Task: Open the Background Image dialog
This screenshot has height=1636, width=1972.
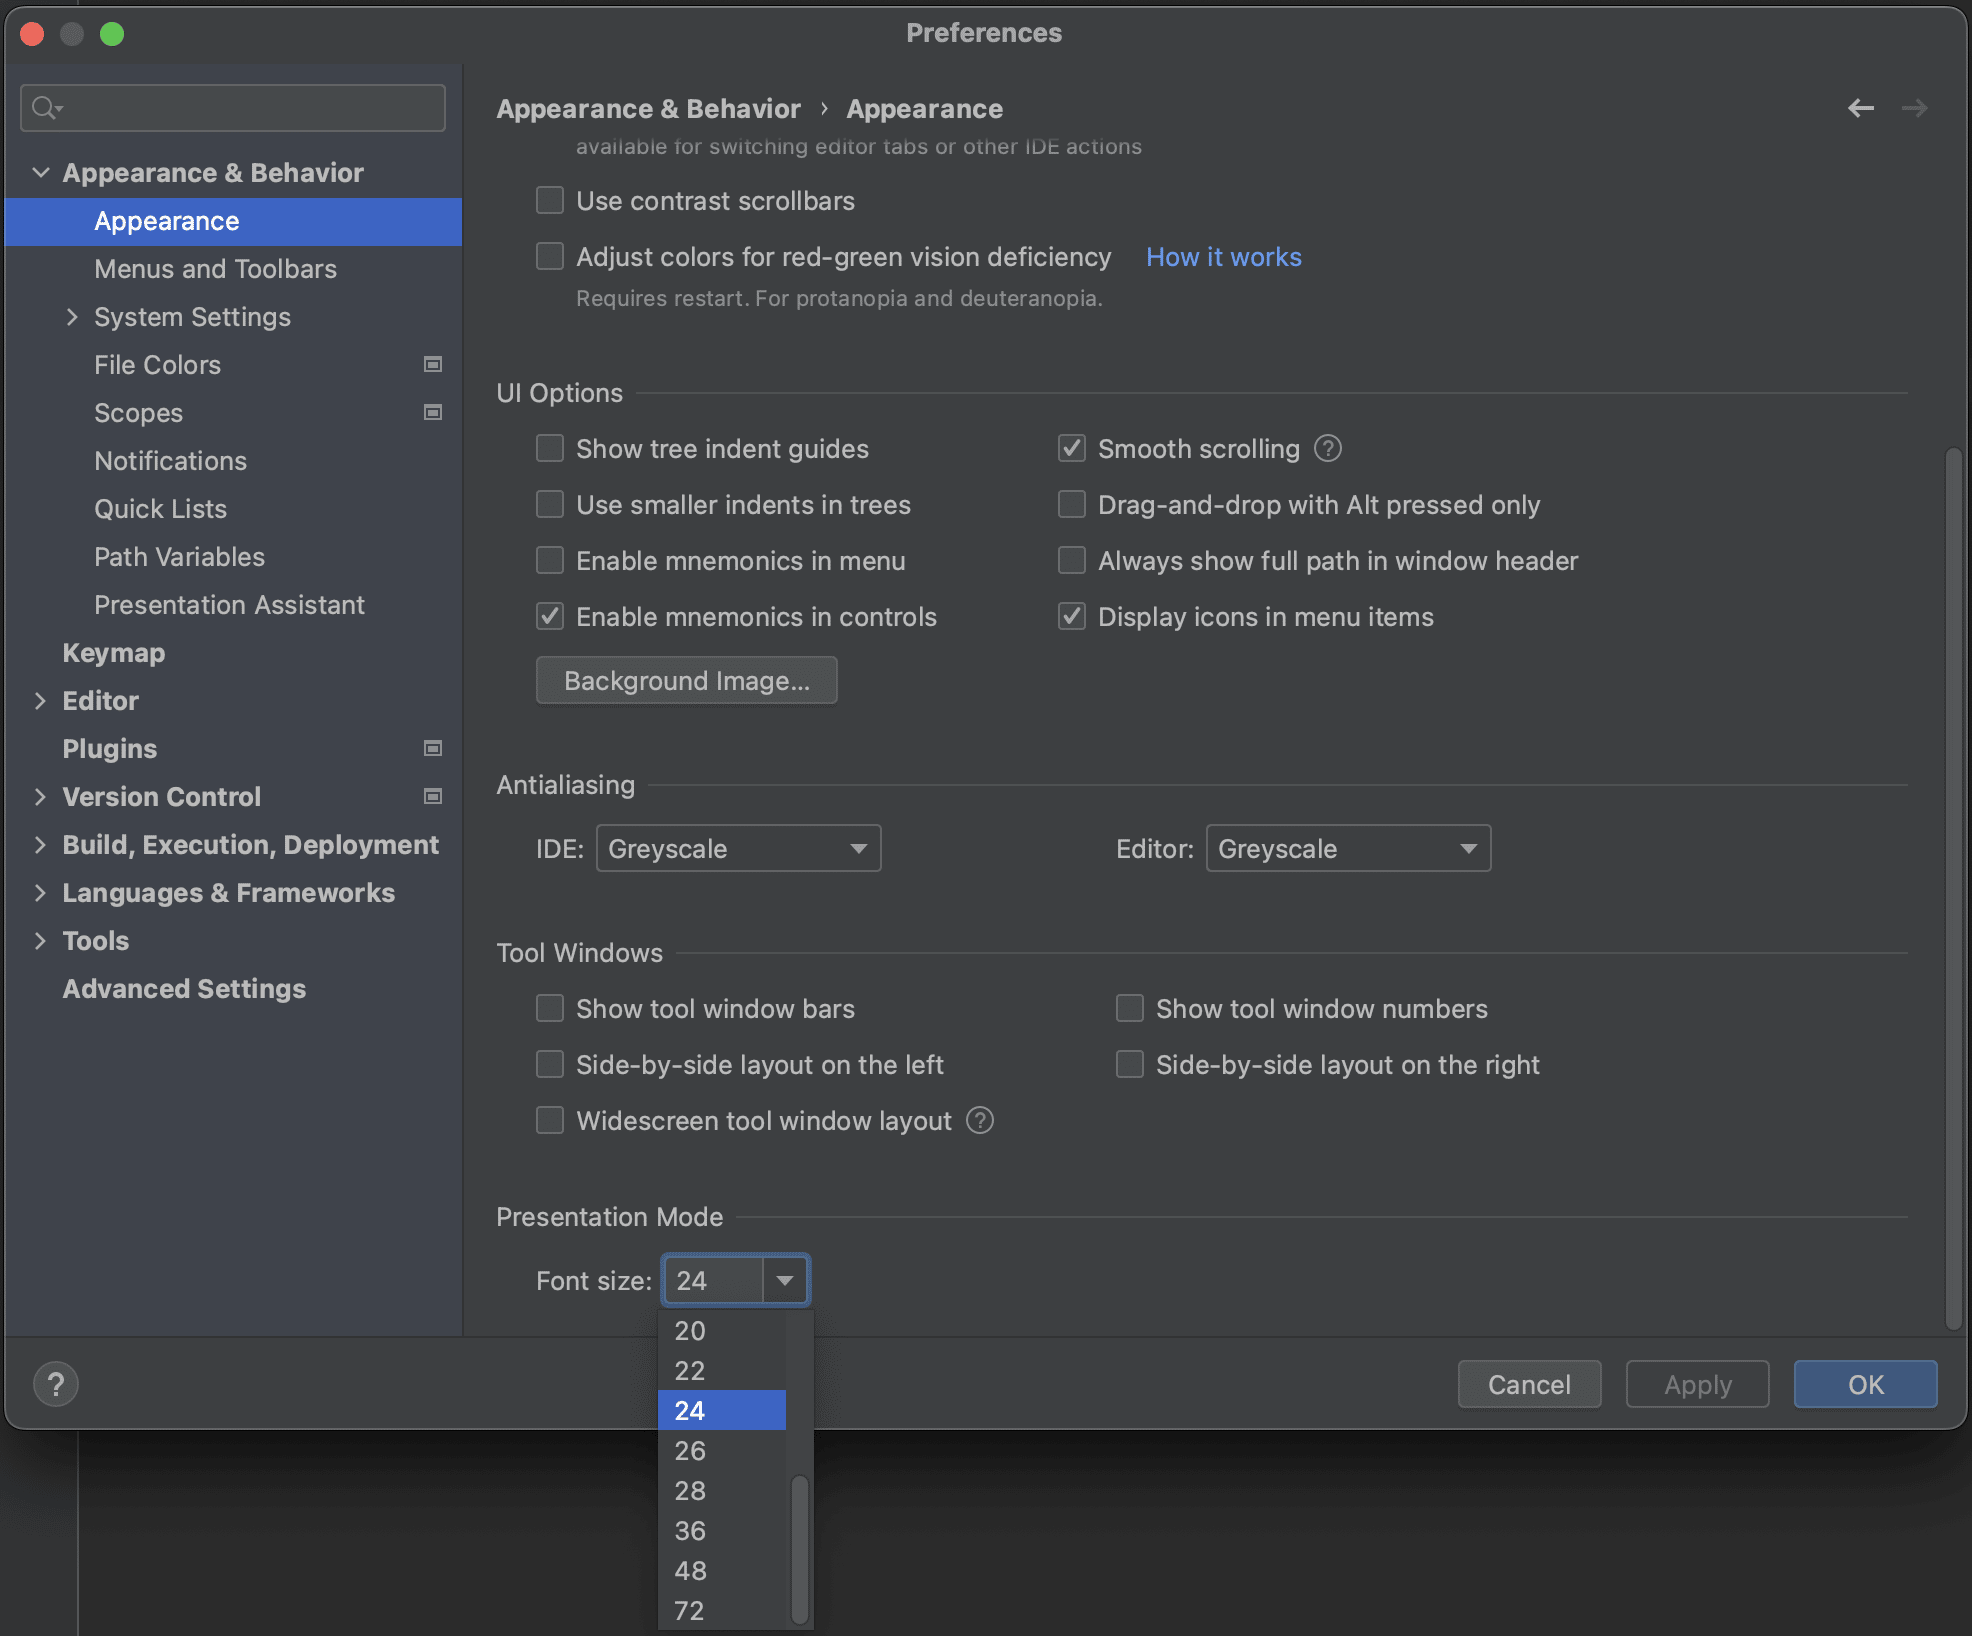Action: click(x=686, y=680)
